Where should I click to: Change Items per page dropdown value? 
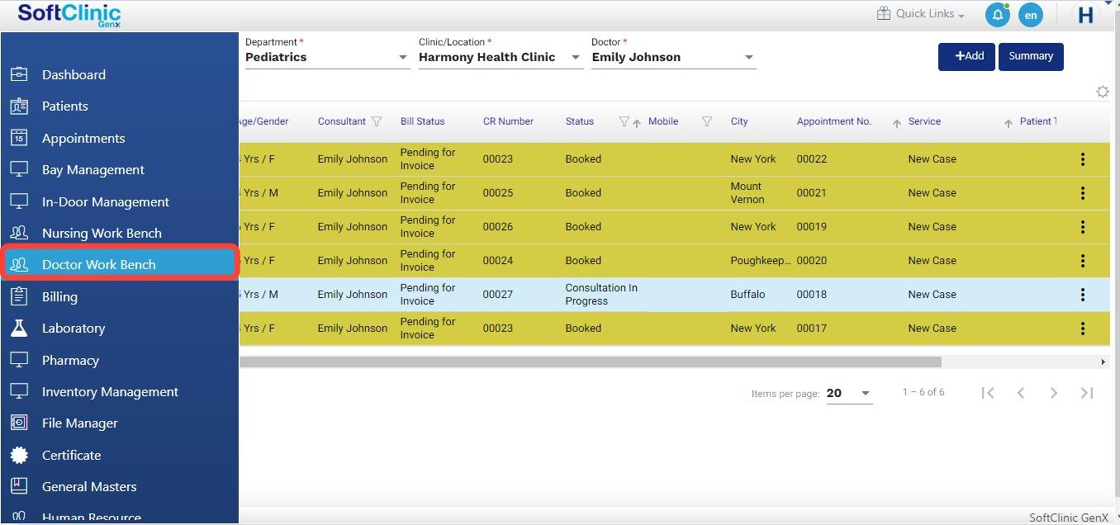tap(865, 394)
